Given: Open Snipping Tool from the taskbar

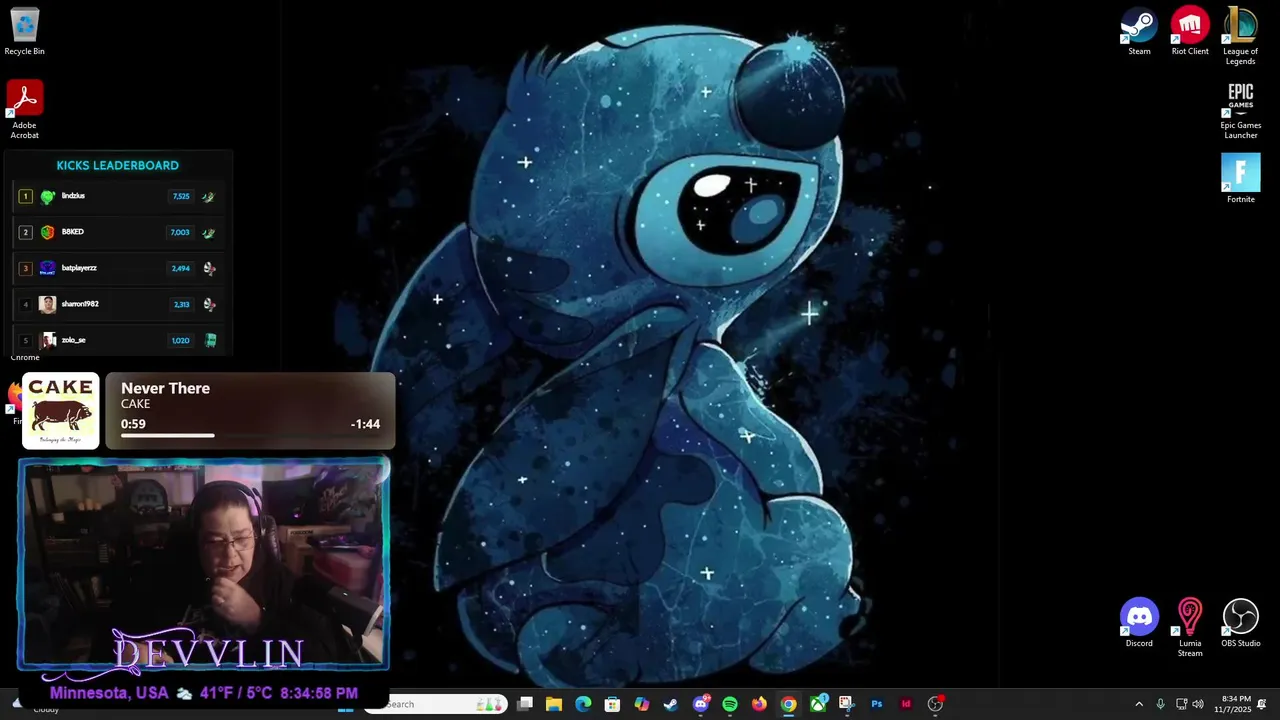Looking at the screenshot, I should tap(847, 704).
